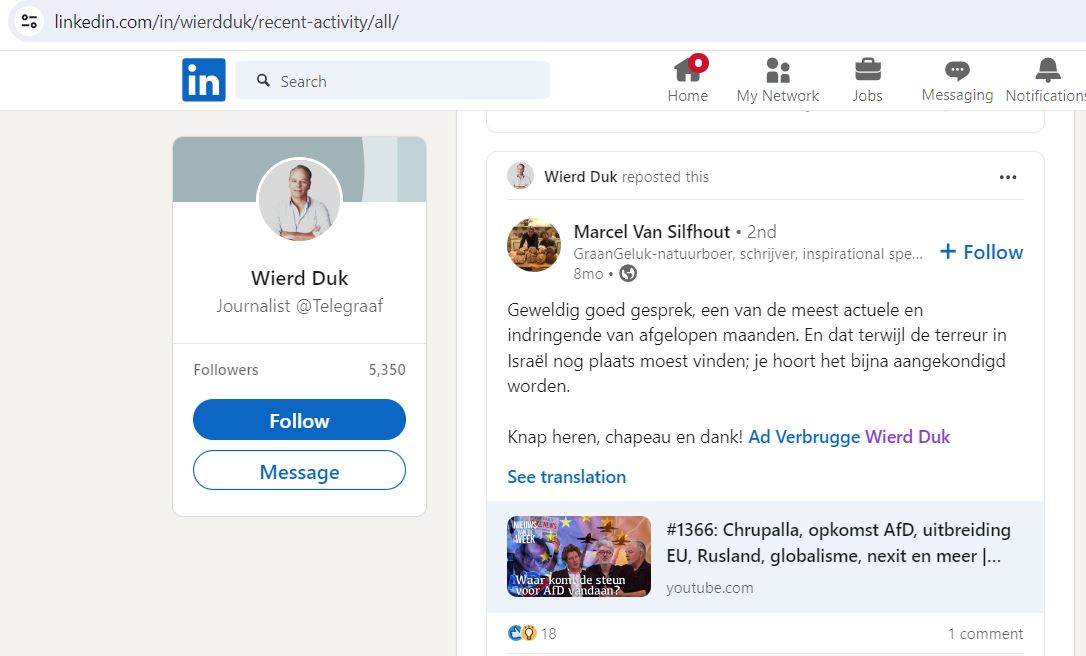Open the #1366 Chrupalla video title link
Viewport: 1086px width, 656px height.
click(838, 543)
